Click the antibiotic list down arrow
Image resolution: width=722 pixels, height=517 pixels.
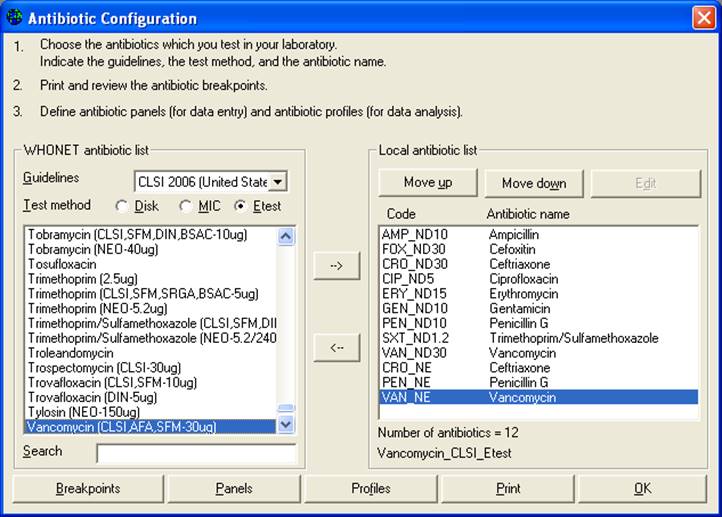(286, 424)
